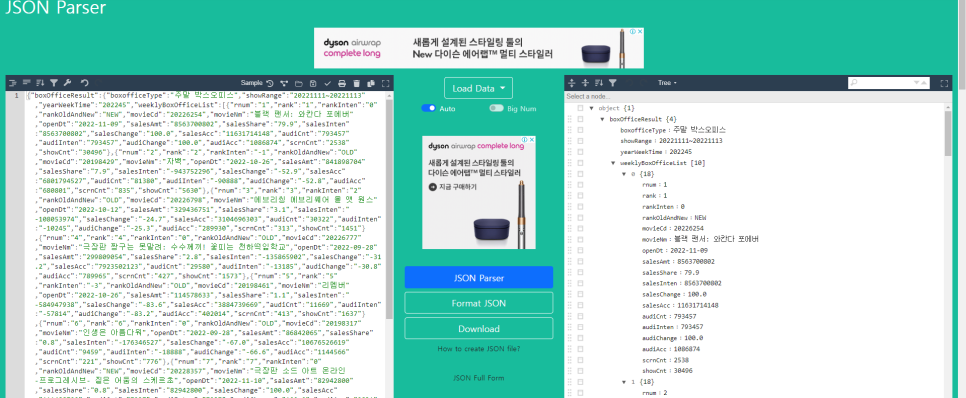
Task: Click the expand all fields icon in tree toolbar
Action: 572,83
